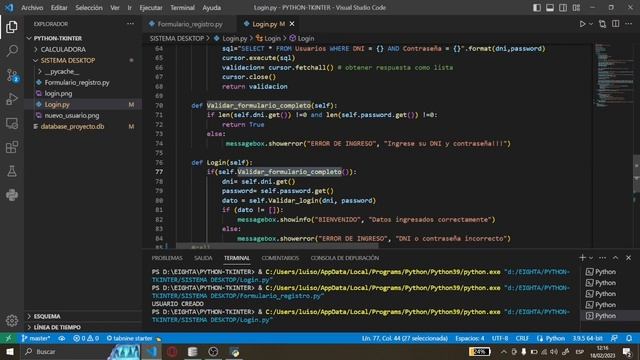Screen dimensions: 640x360
Task: Change encoding via UTF-8 status item
Action: 500,338
